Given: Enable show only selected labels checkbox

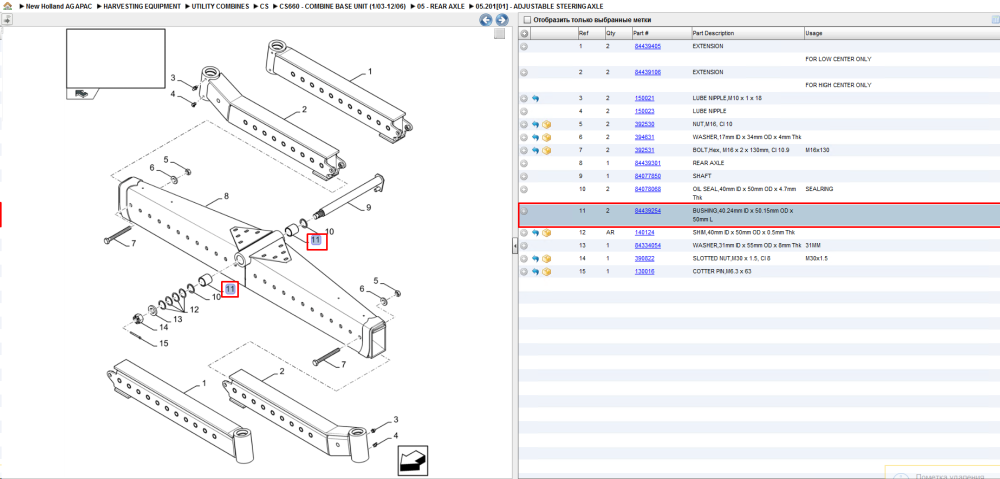Looking at the screenshot, I should pyautogui.click(x=526, y=20).
